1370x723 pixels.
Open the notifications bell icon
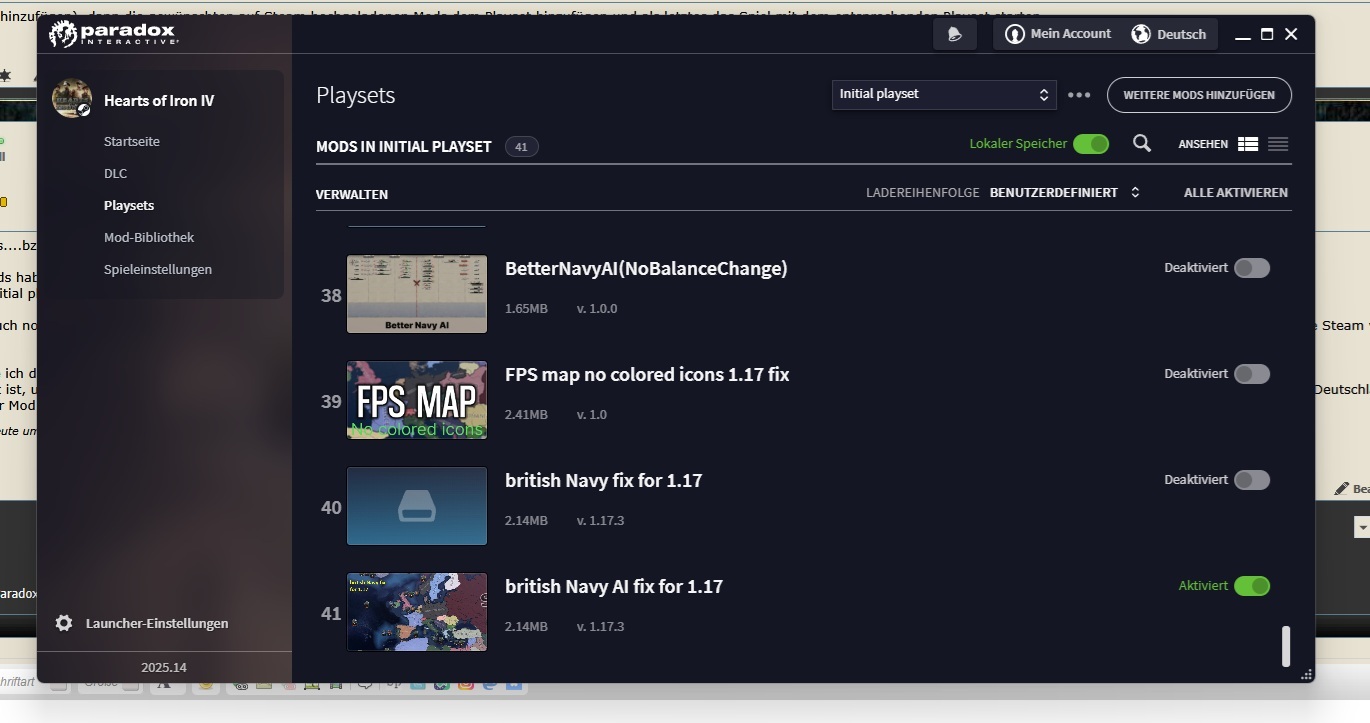point(954,34)
